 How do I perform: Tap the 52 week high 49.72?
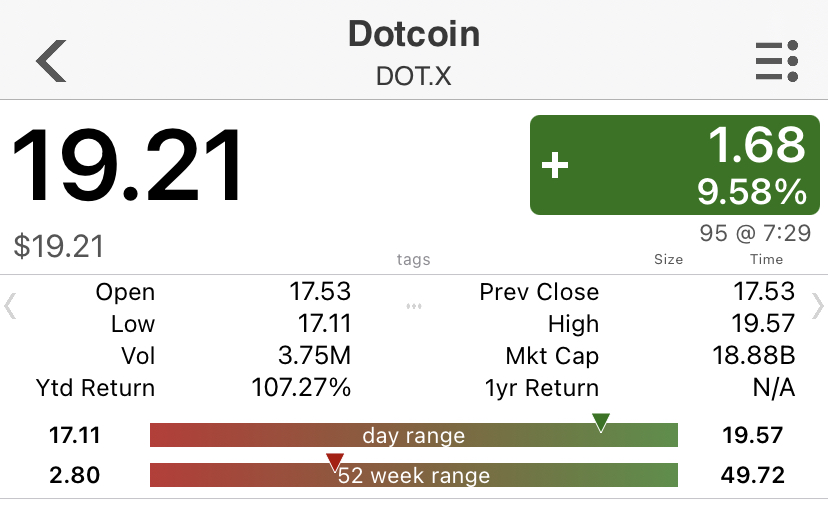(752, 475)
